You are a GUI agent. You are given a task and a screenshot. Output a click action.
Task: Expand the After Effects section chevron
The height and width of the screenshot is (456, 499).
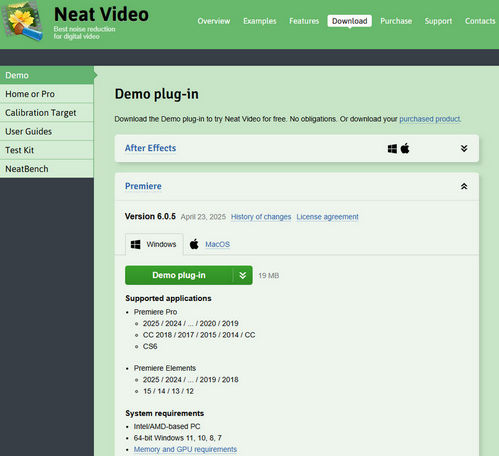point(464,148)
